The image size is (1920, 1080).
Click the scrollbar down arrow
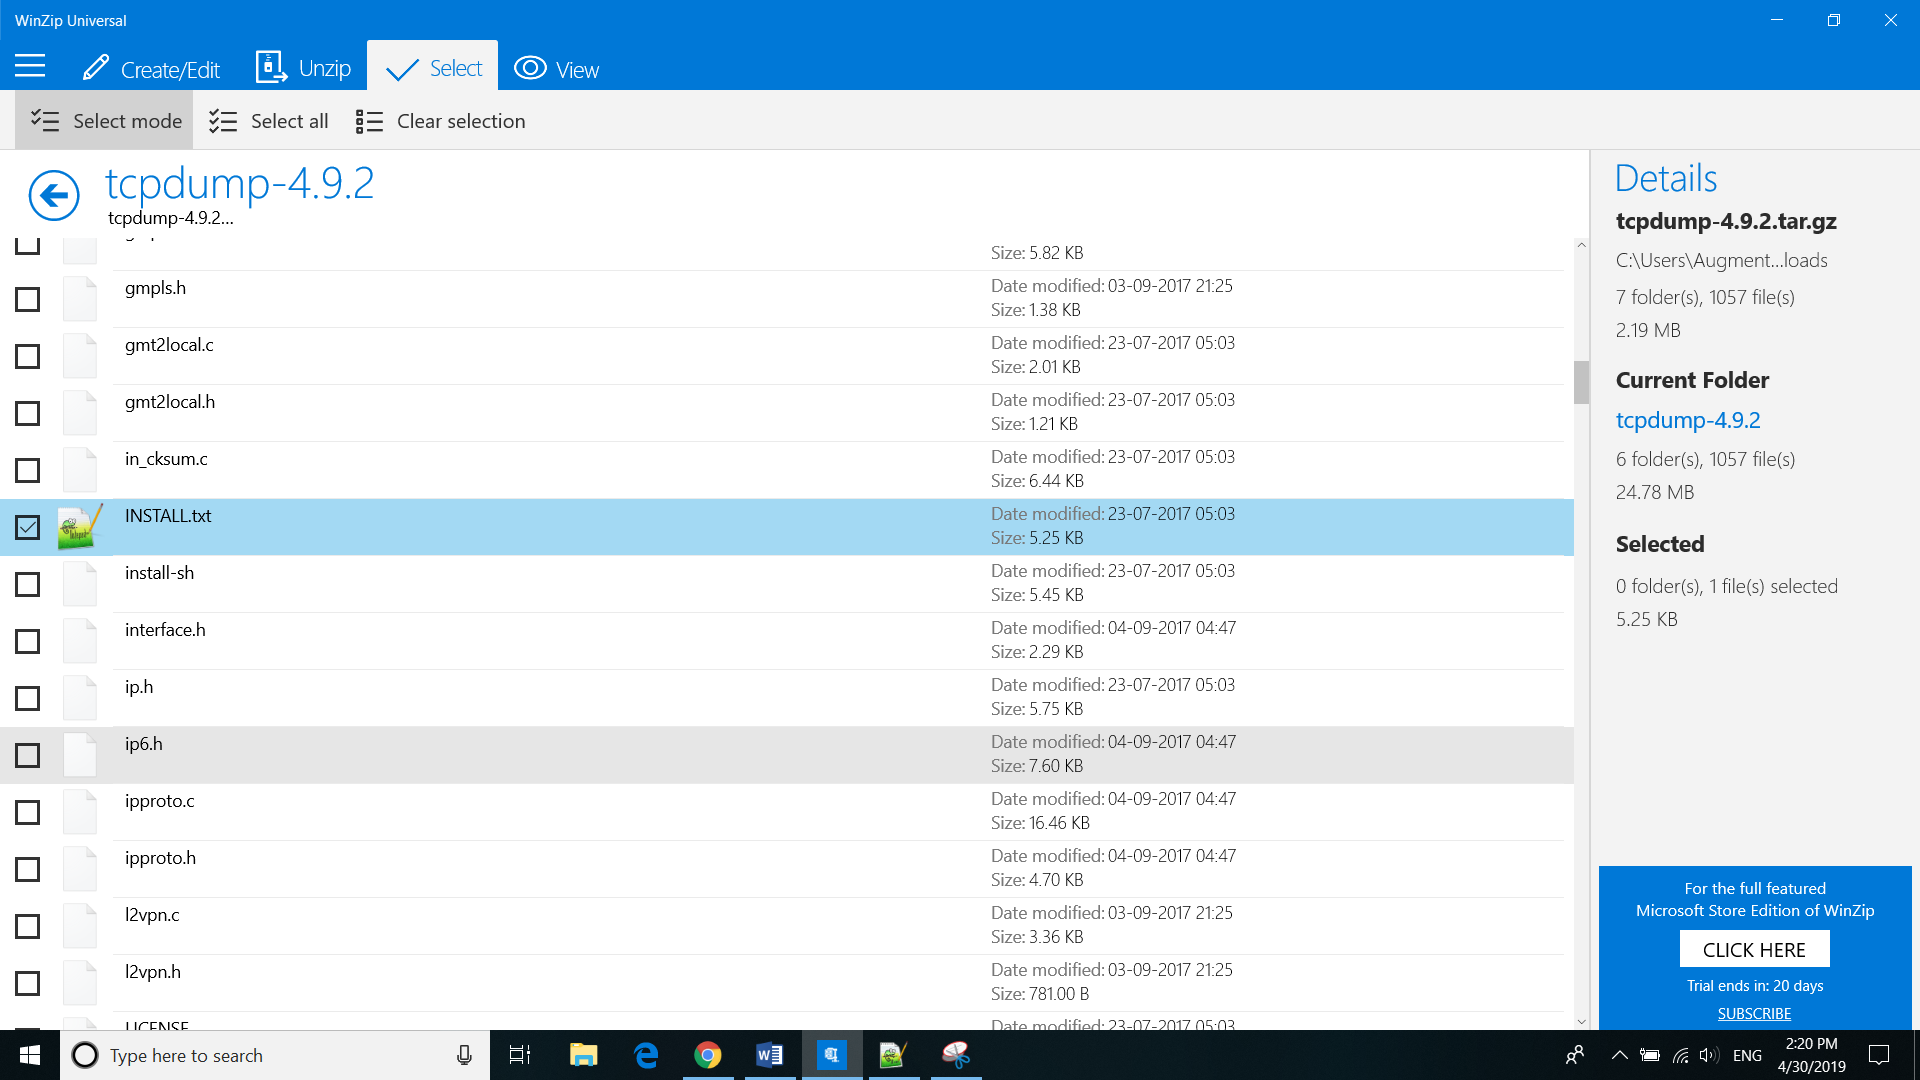[1581, 1021]
